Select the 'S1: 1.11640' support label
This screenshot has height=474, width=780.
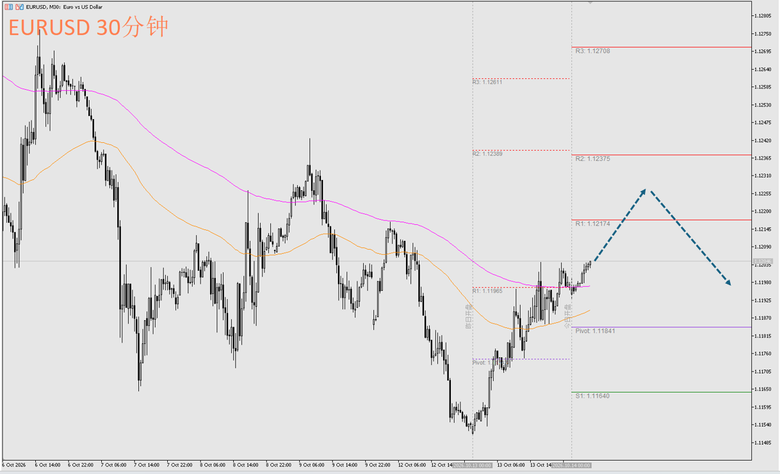pyautogui.click(x=592, y=396)
